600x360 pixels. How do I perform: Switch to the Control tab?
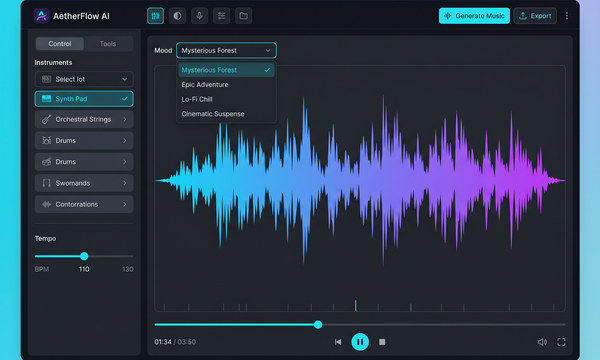[x=60, y=44]
